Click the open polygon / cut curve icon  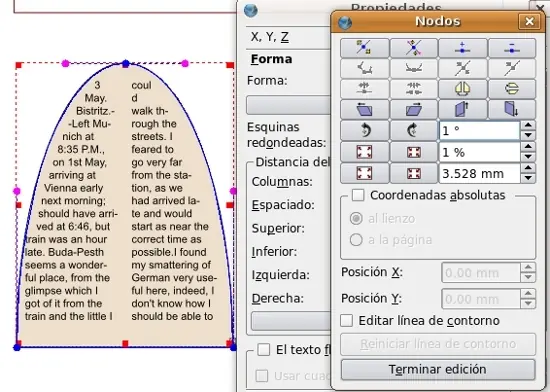(364, 89)
